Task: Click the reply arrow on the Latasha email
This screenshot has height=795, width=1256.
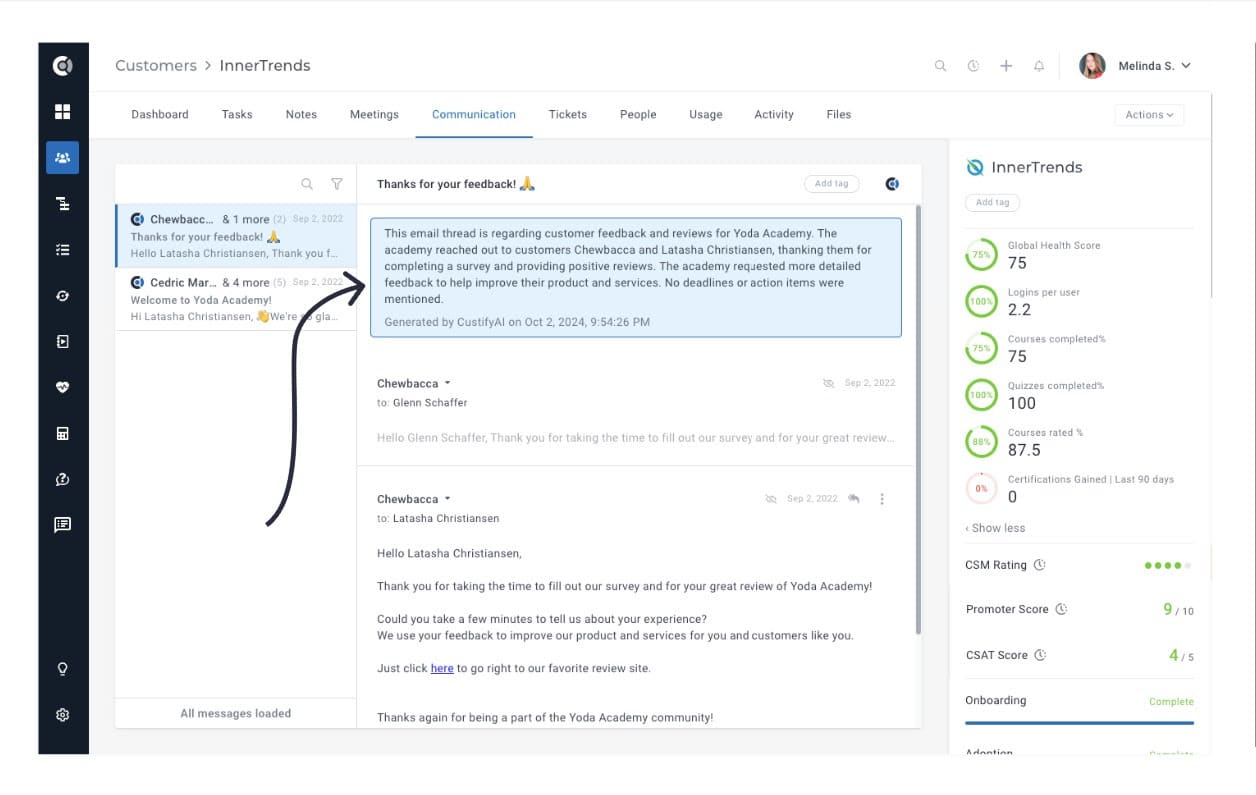Action: pyautogui.click(x=854, y=498)
